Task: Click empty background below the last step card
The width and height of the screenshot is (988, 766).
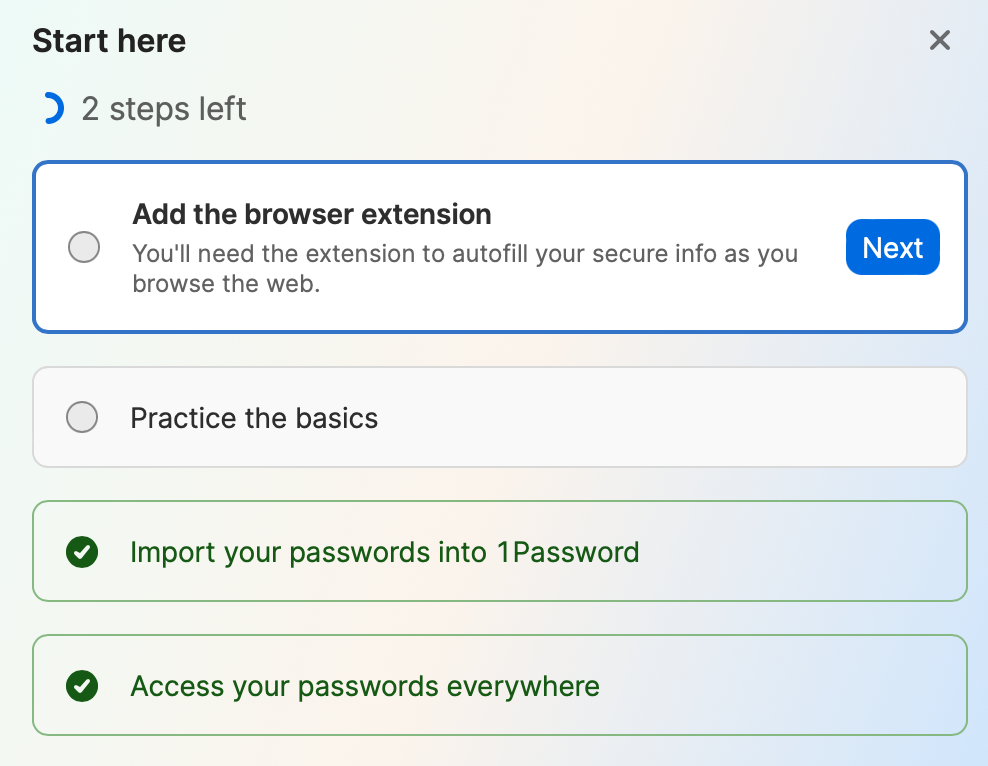Action: pos(500,752)
